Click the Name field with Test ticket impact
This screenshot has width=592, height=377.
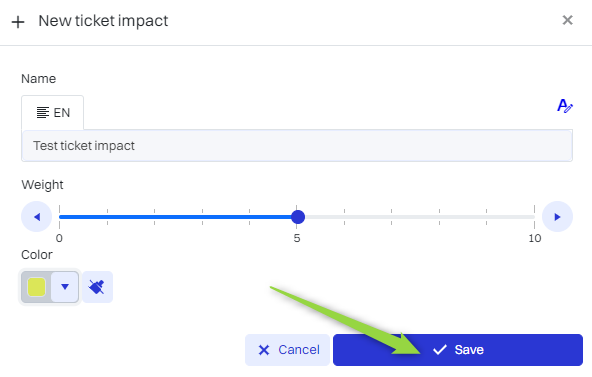[297, 146]
